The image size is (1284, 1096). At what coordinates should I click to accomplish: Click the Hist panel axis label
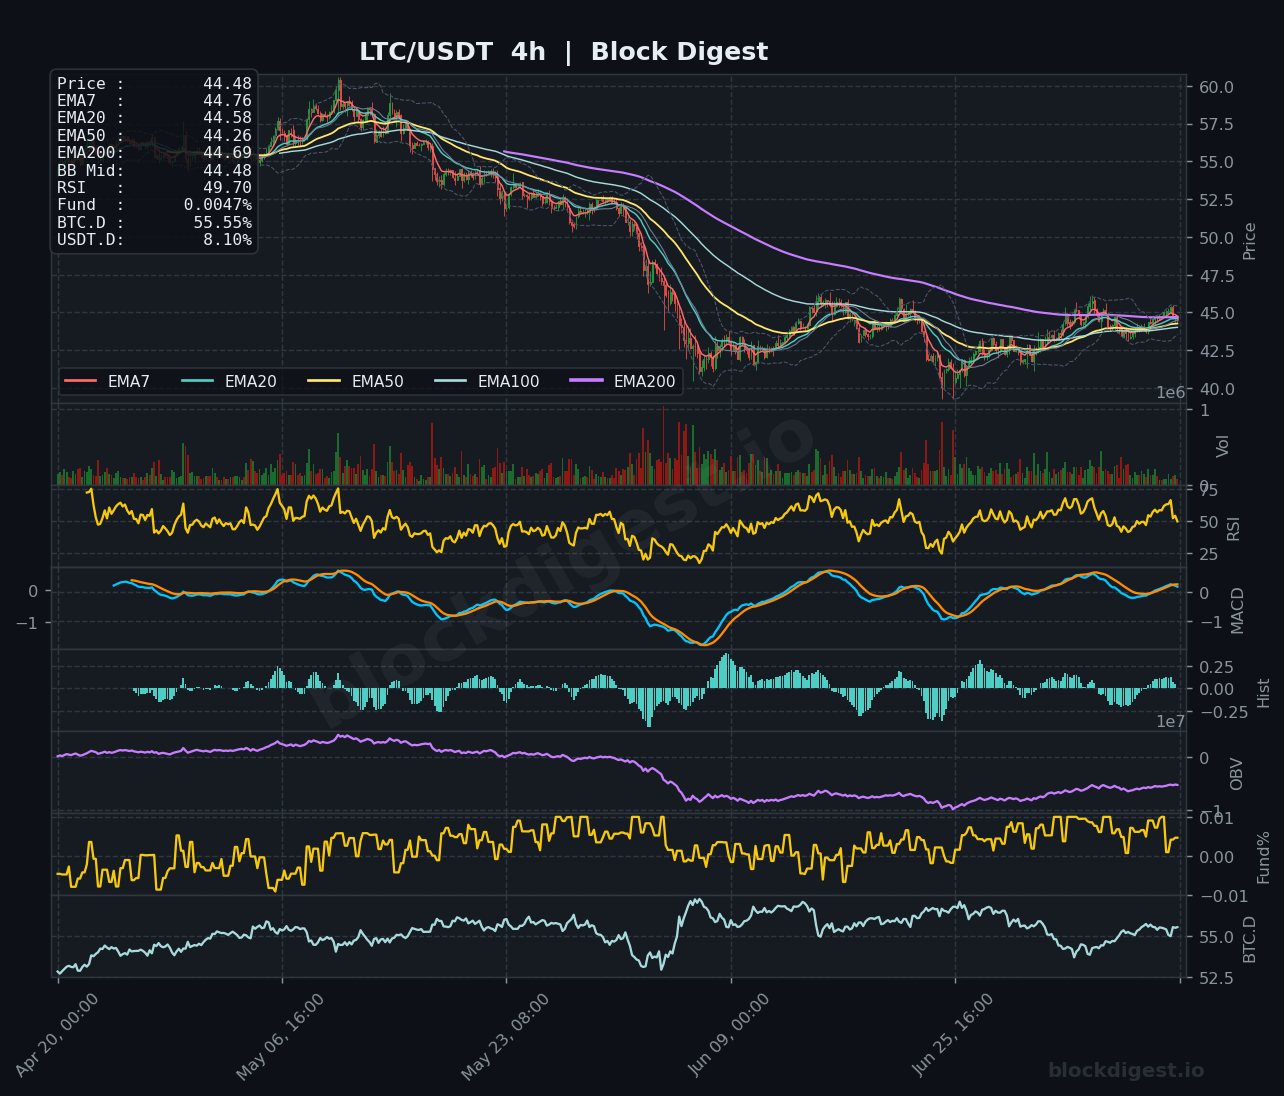[x=1263, y=693]
